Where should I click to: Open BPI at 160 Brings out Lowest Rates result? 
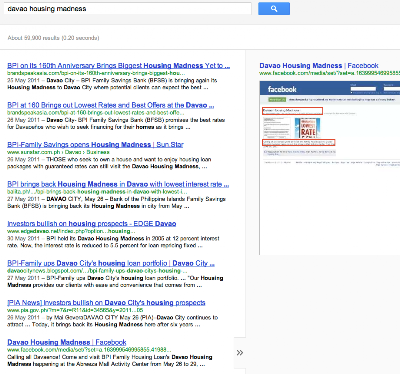click(111, 105)
